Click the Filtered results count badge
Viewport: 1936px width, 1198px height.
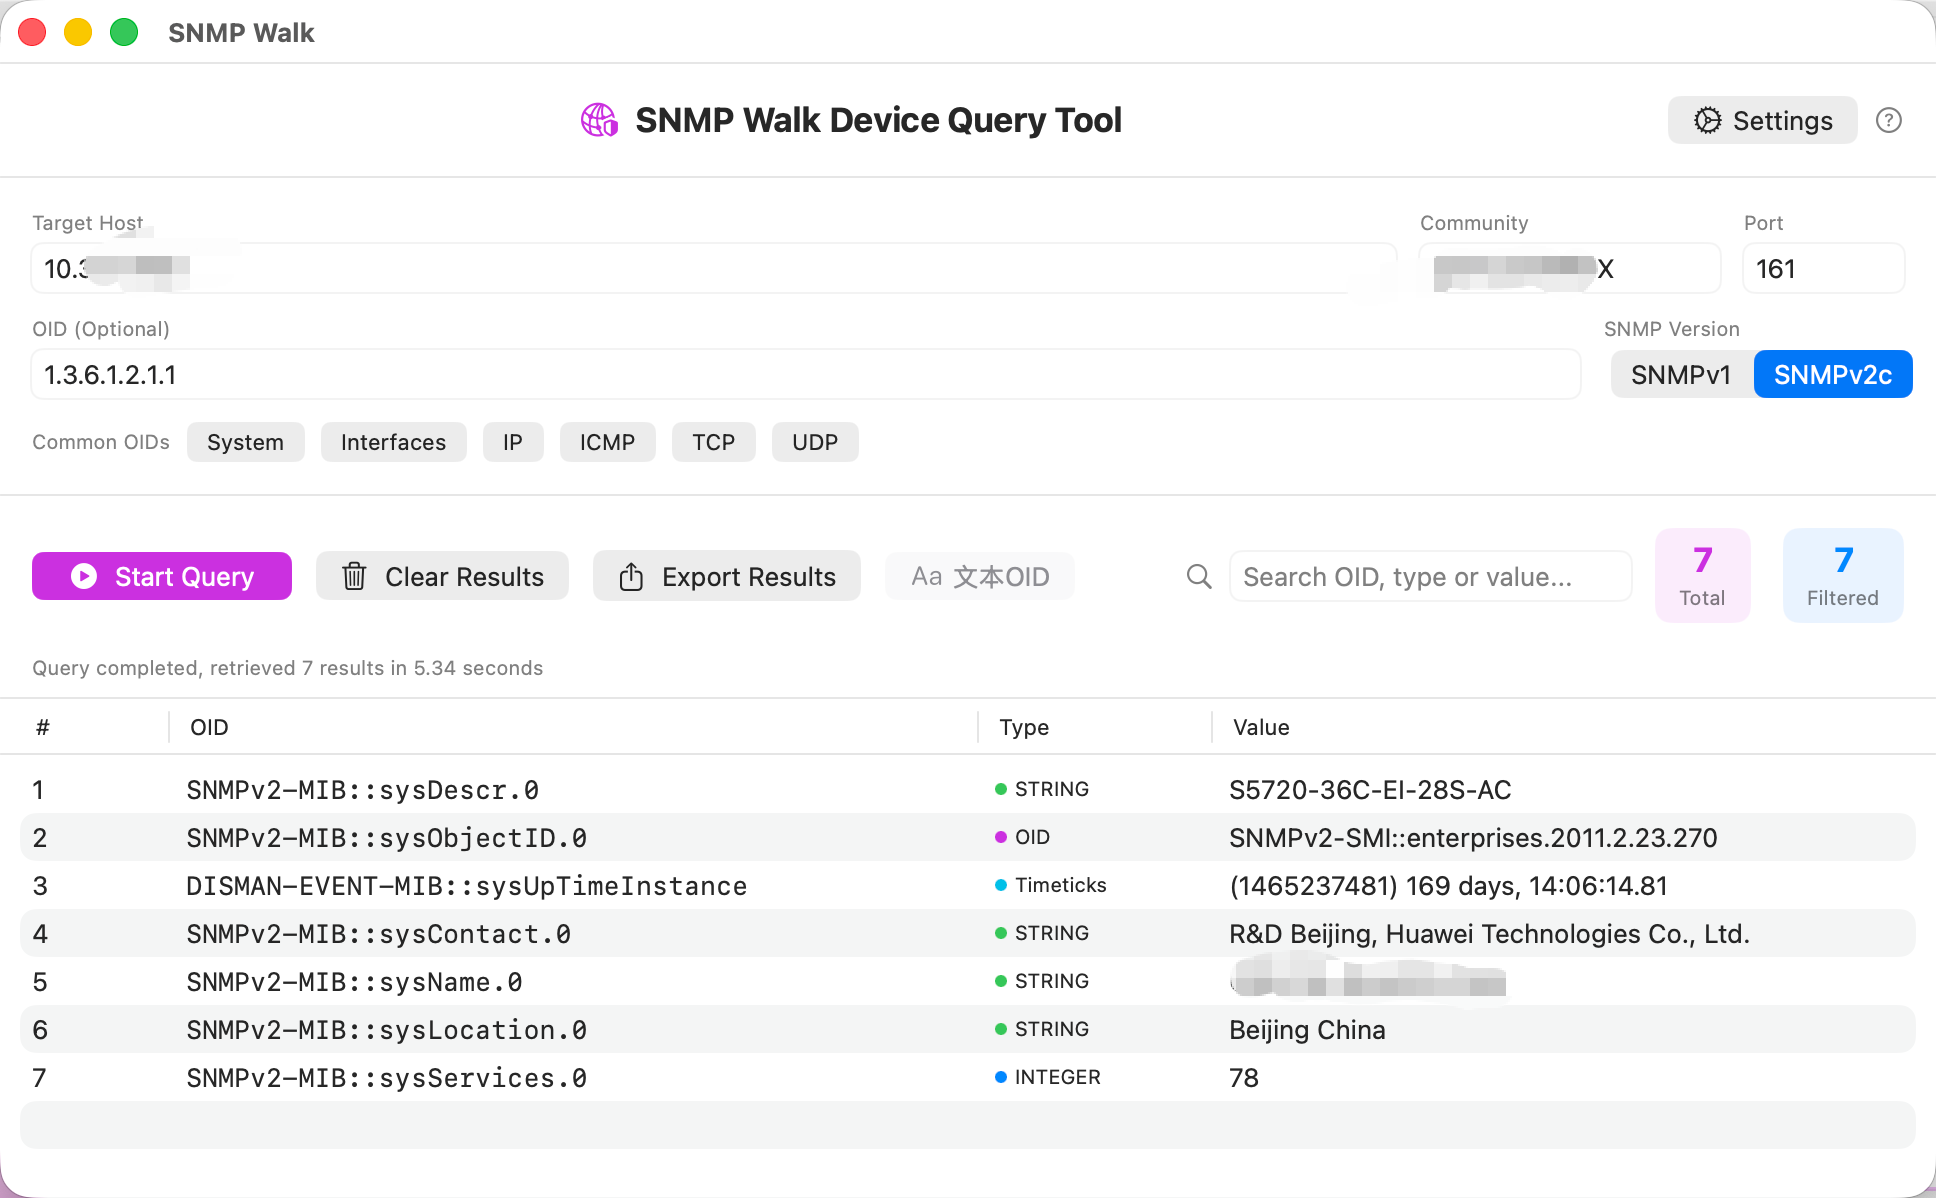(1843, 575)
